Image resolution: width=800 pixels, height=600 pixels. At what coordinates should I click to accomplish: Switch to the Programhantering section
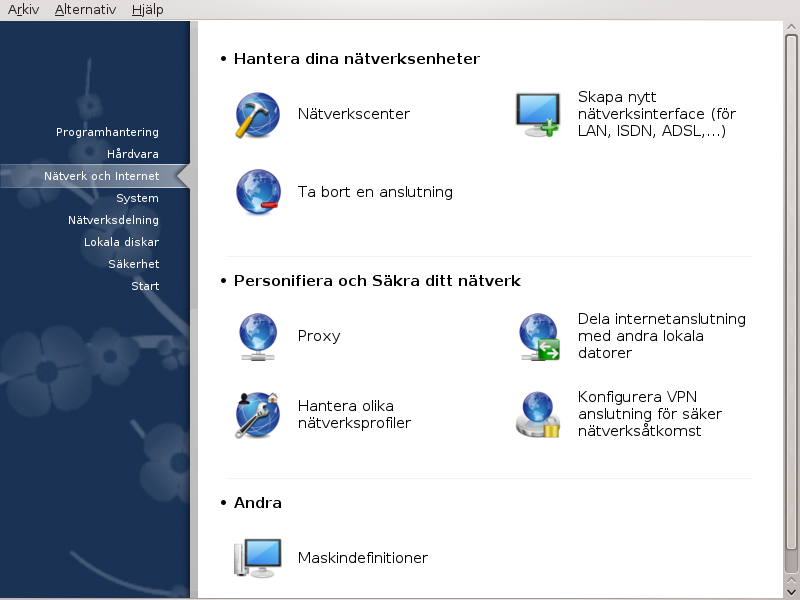(107, 132)
